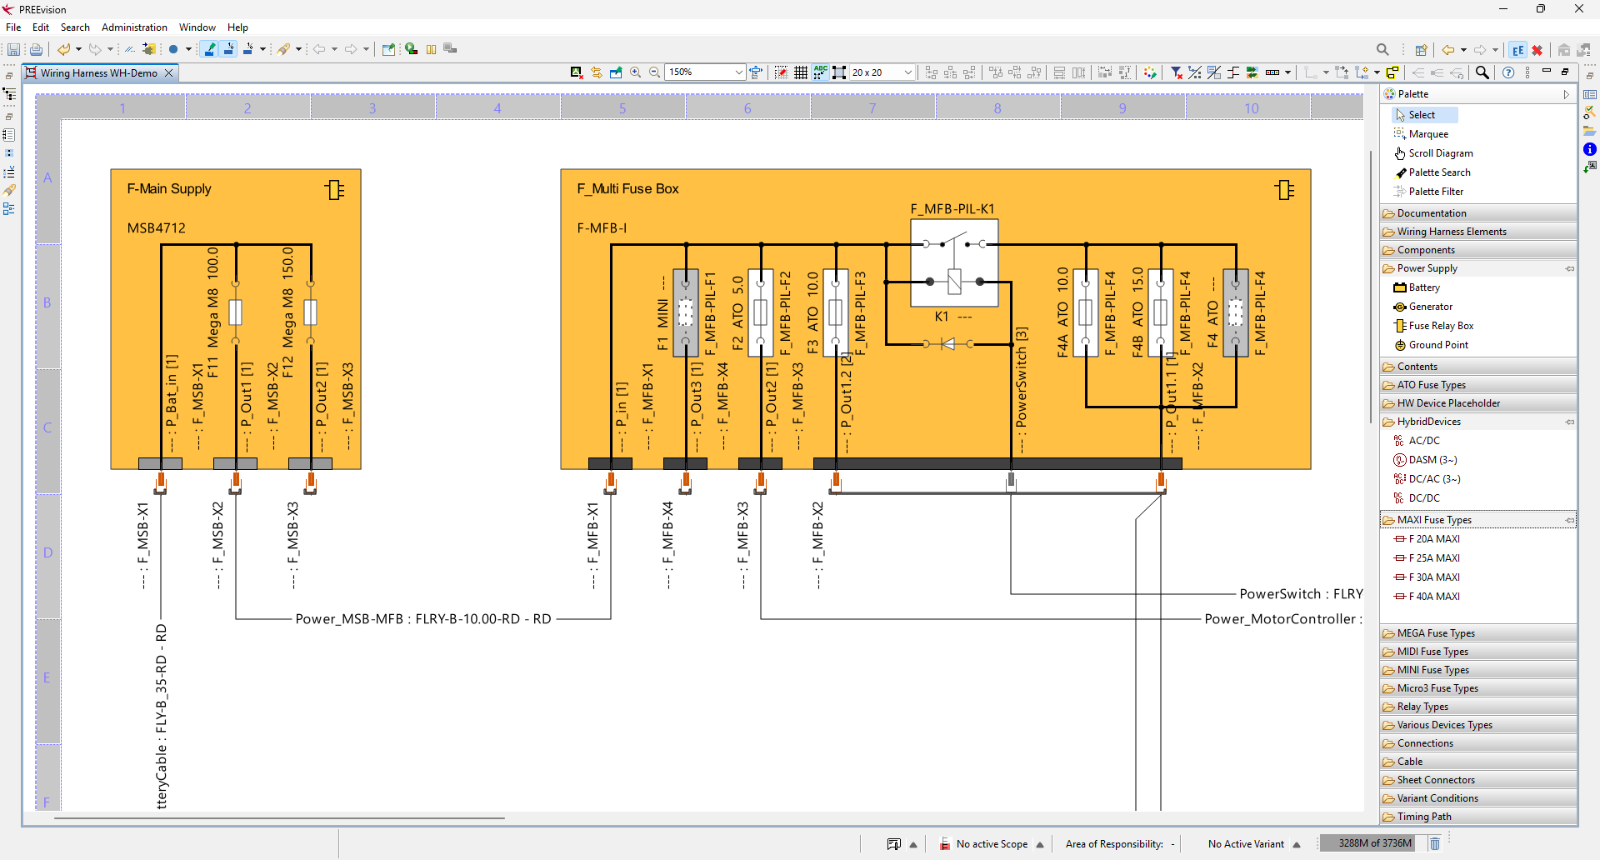Click Palette Search entry
The height and width of the screenshot is (860, 1600).
tap(1433, 173)
